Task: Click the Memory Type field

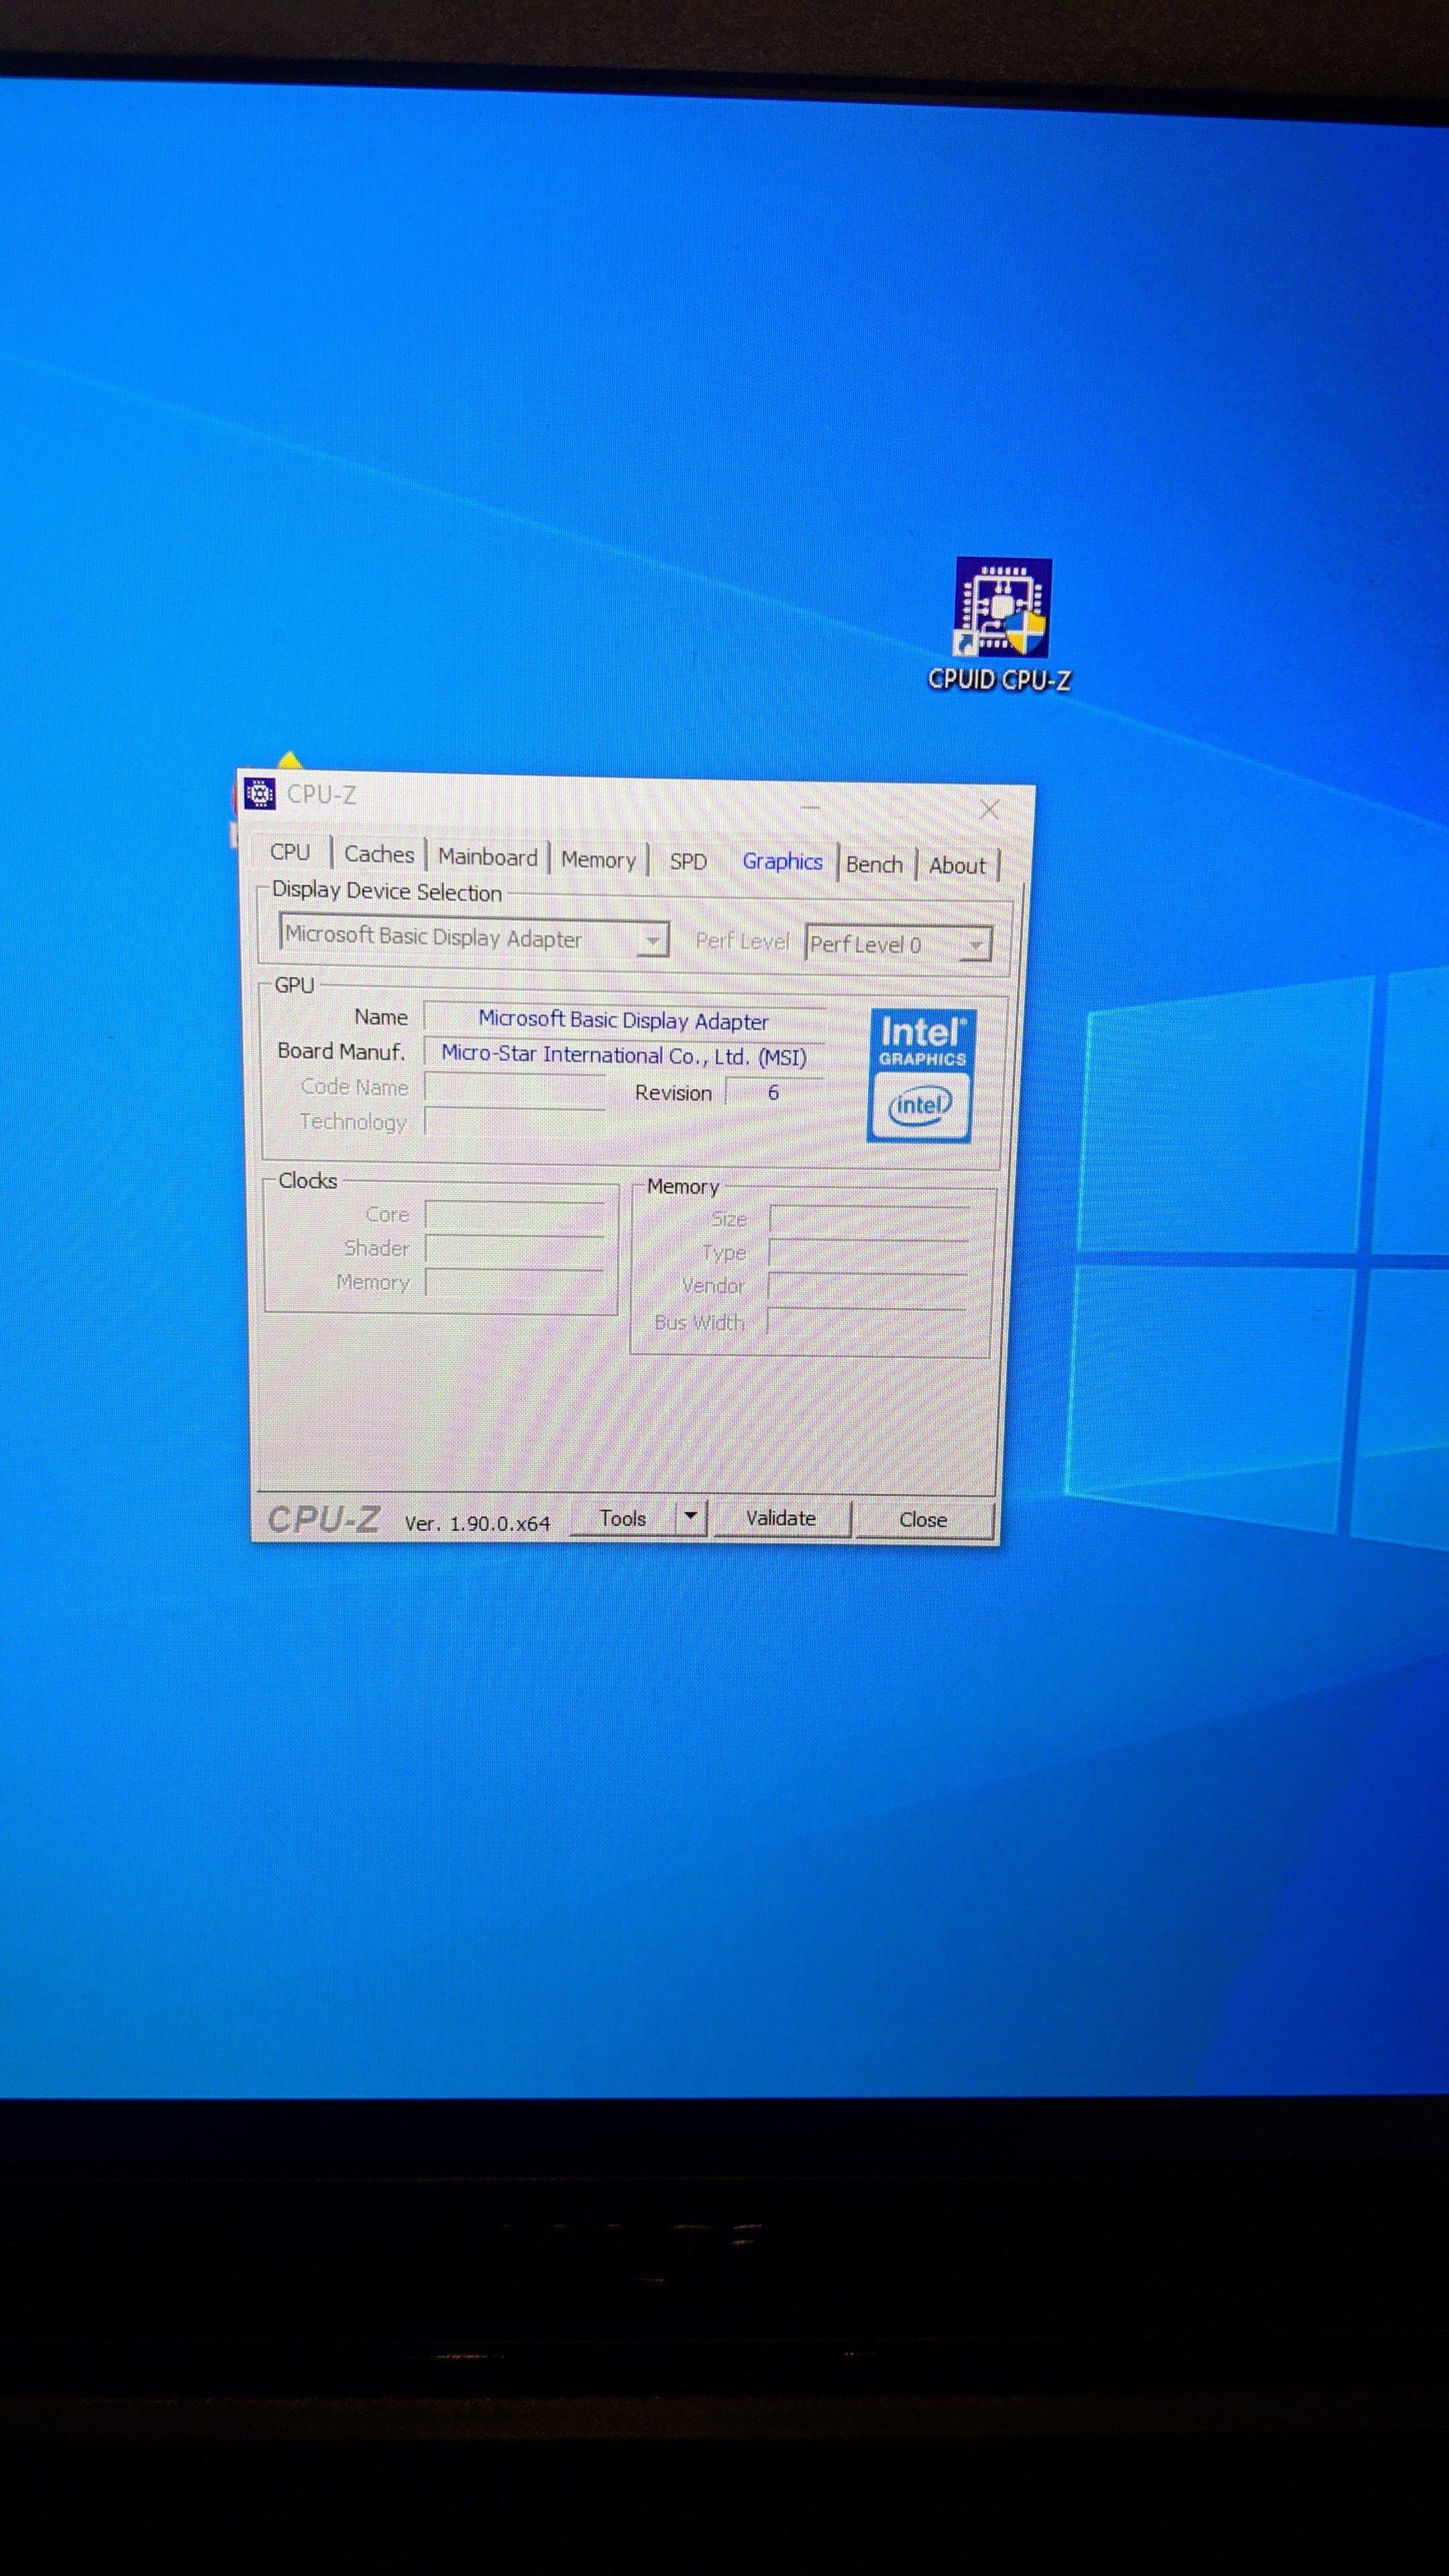Action: [869, 1253]
